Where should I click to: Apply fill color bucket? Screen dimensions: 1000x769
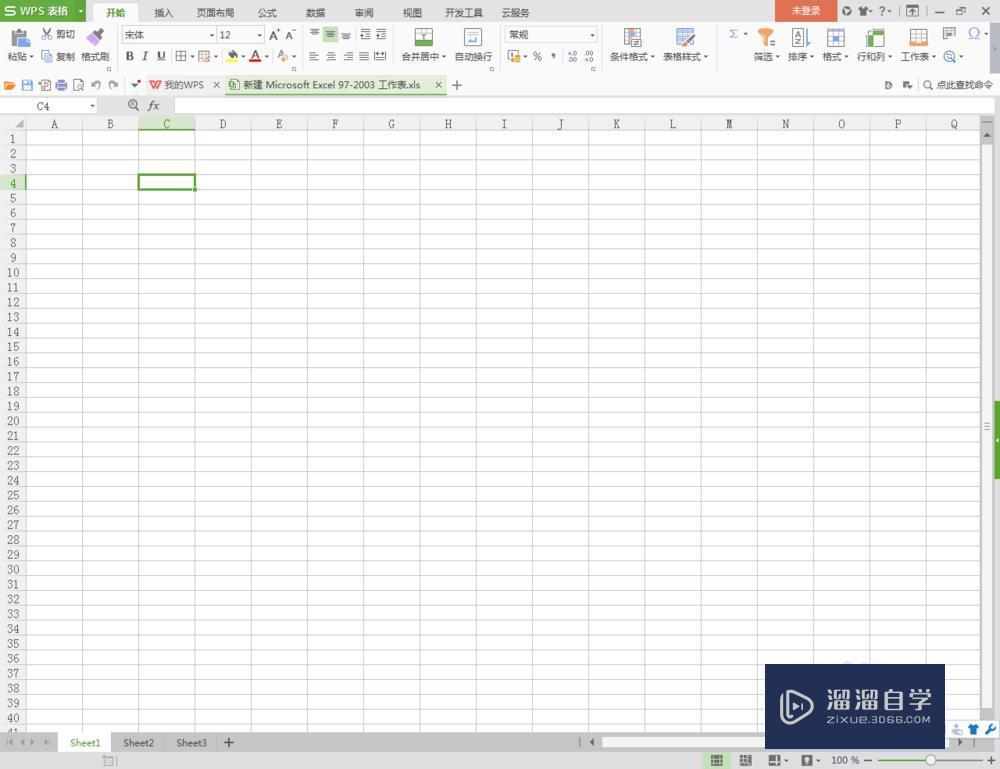click(x=232, y=56)
